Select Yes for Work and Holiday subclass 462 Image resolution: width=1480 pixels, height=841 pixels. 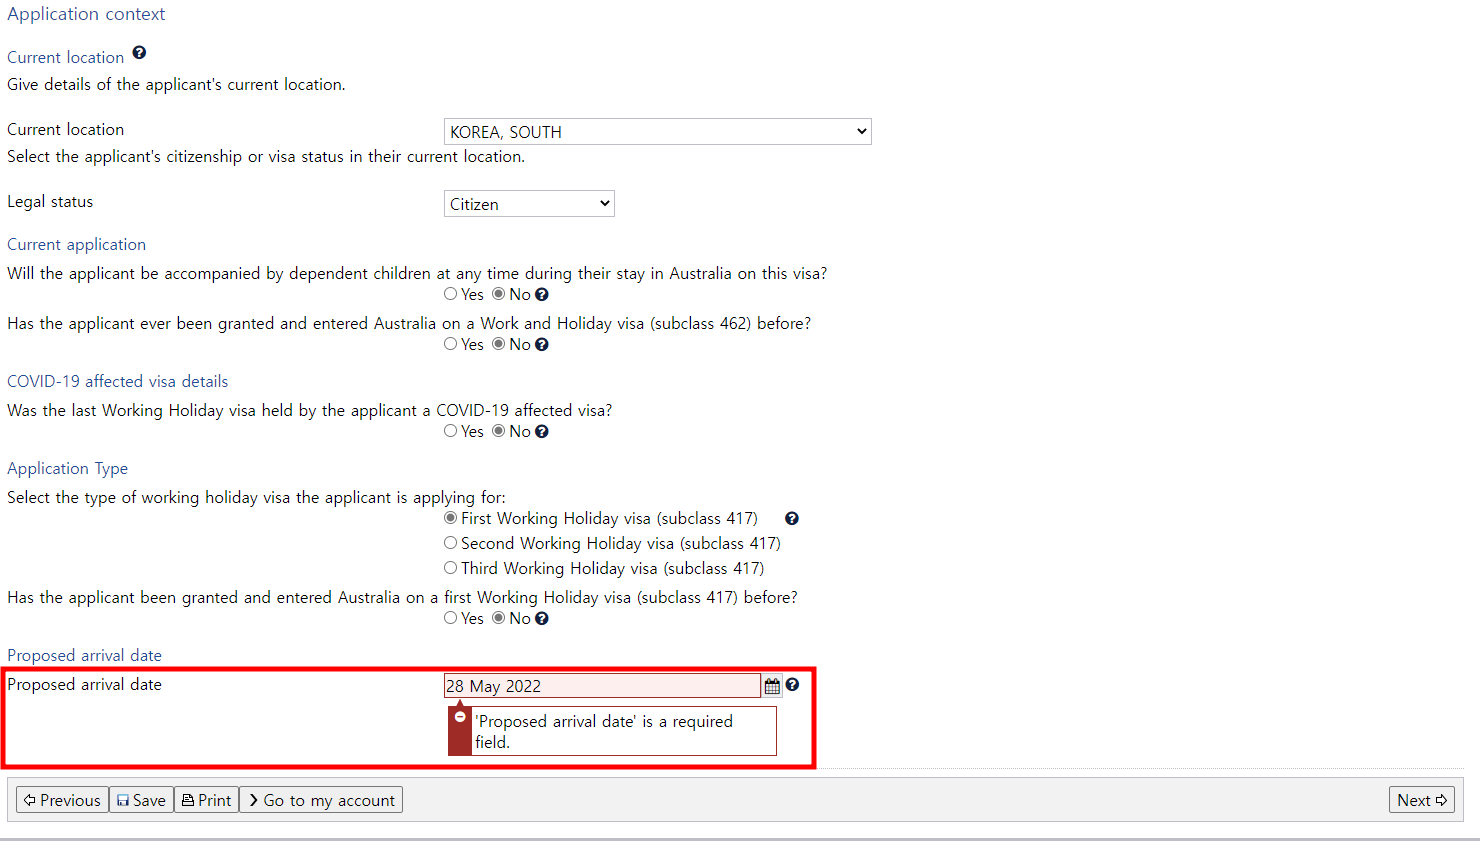tap(451, 344)
